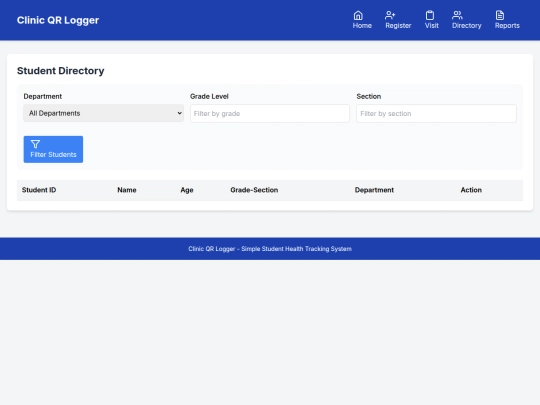This screenshot has height=405, width=540.
Task: Click the Grade-Section column header
Action: click(x=254, y=190)
